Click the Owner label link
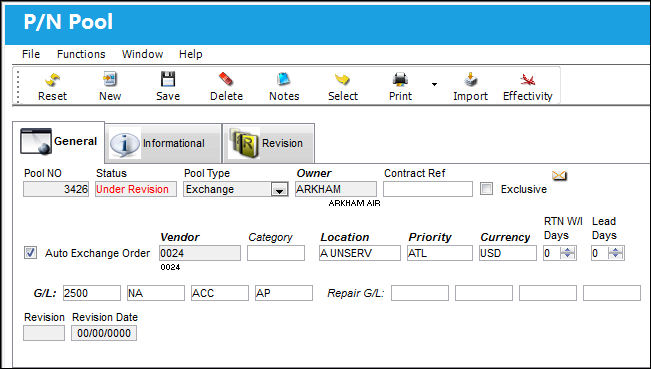This screenshot has width=651, height=369. [314, 173]
